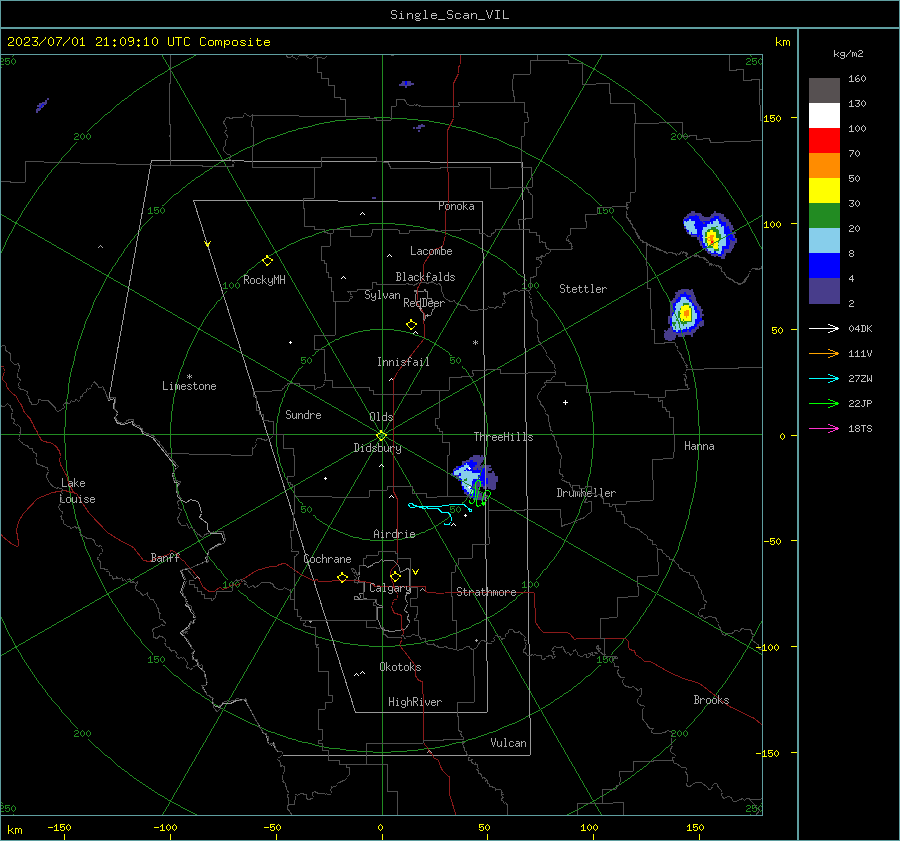Click the green 20-30 legend color swatch
The image size is (900, 841).
(x=824, y=215)
